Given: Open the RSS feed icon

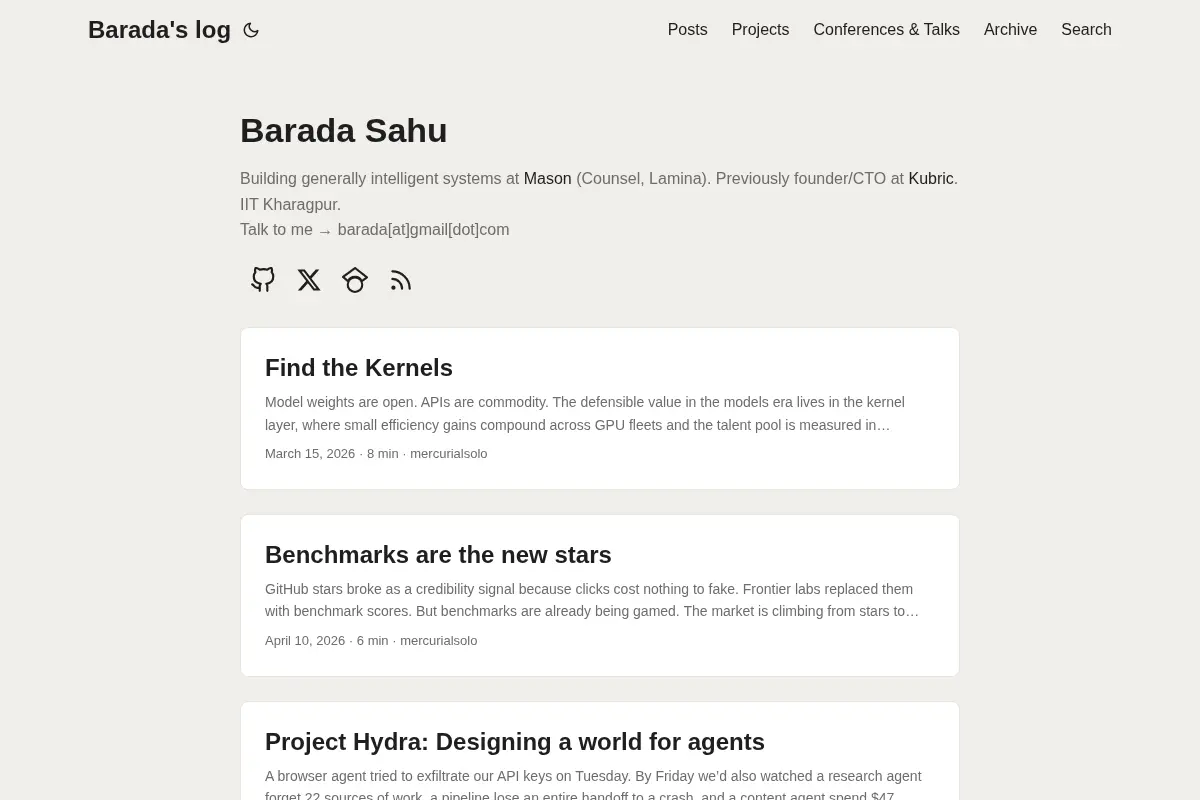Looking at the screenshot, I should tap(401, 280).
